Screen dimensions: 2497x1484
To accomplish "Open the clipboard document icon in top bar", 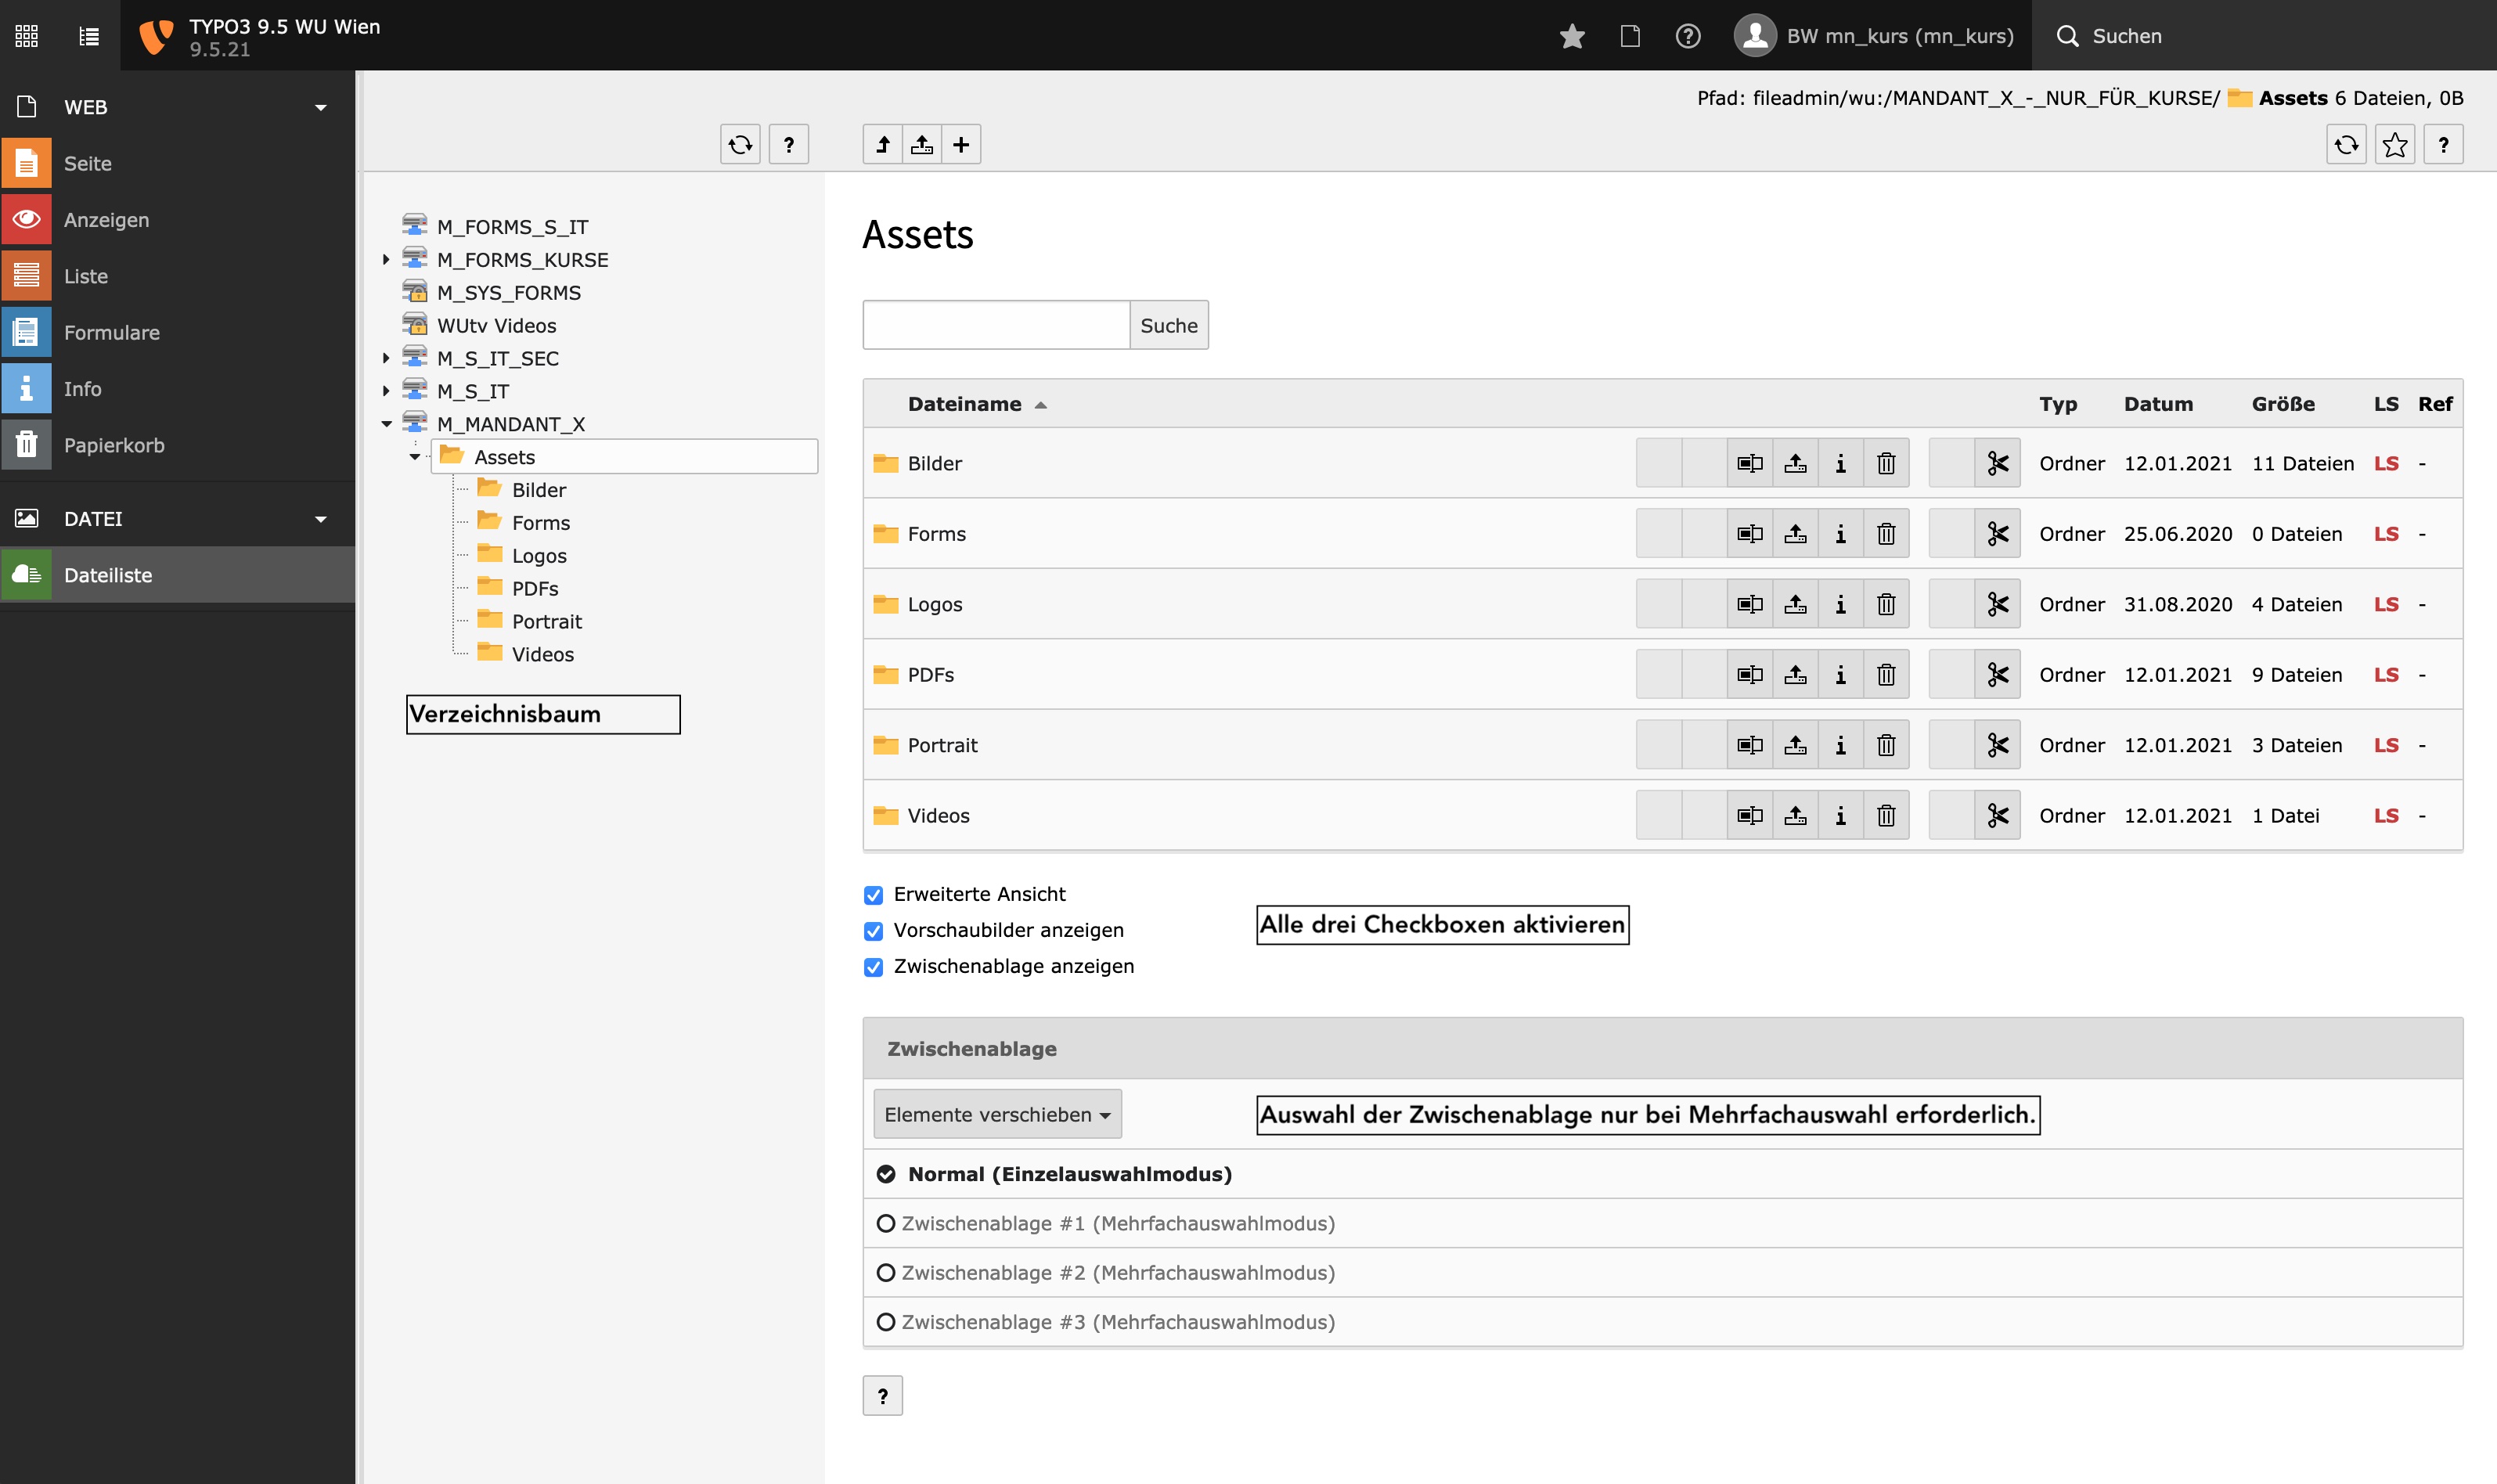I will [1630, 36].
